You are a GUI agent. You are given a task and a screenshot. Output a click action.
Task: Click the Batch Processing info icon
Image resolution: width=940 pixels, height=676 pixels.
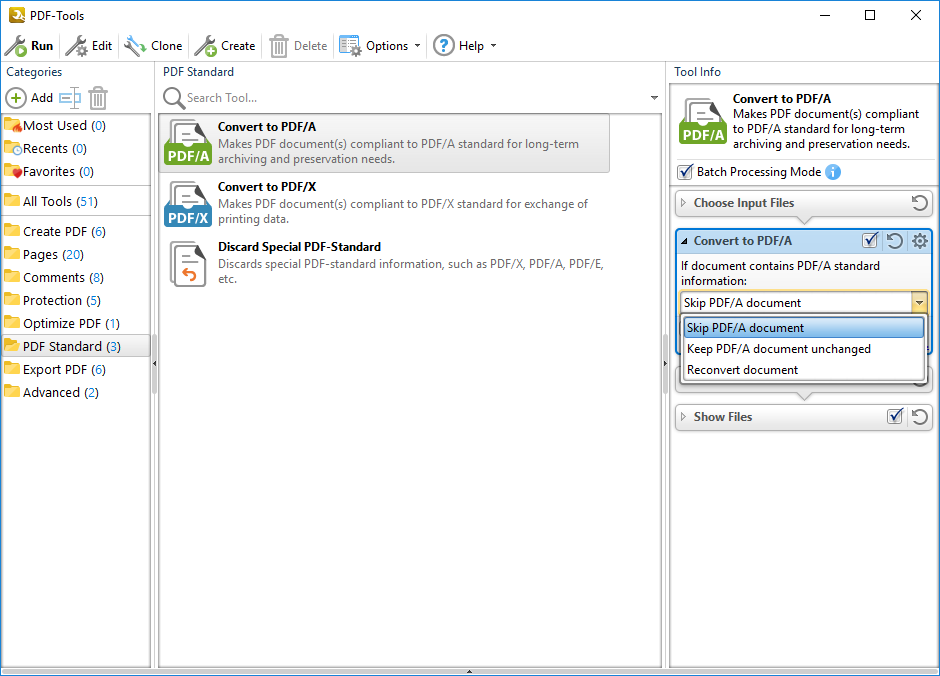[x=833, y=172]
